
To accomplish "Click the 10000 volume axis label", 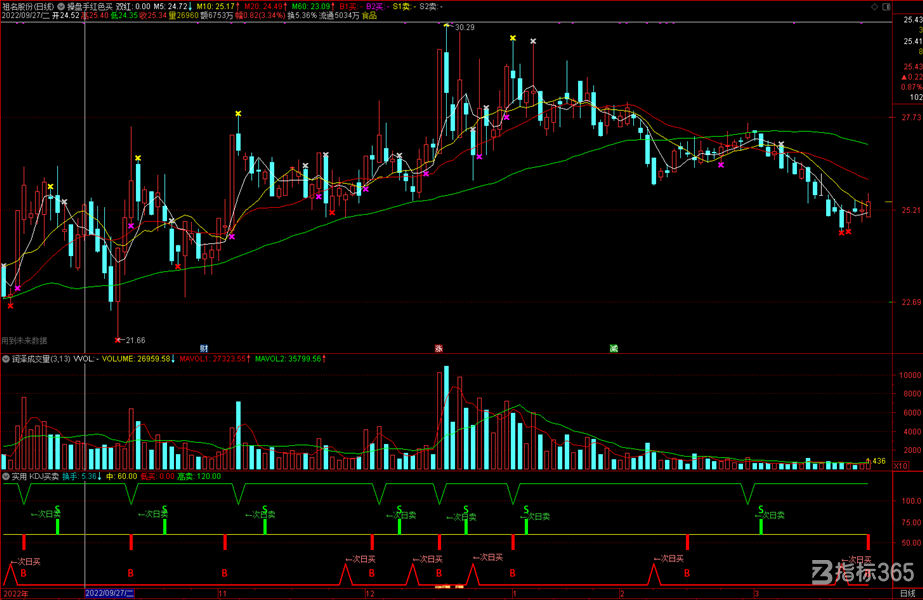I will [910, 375].
